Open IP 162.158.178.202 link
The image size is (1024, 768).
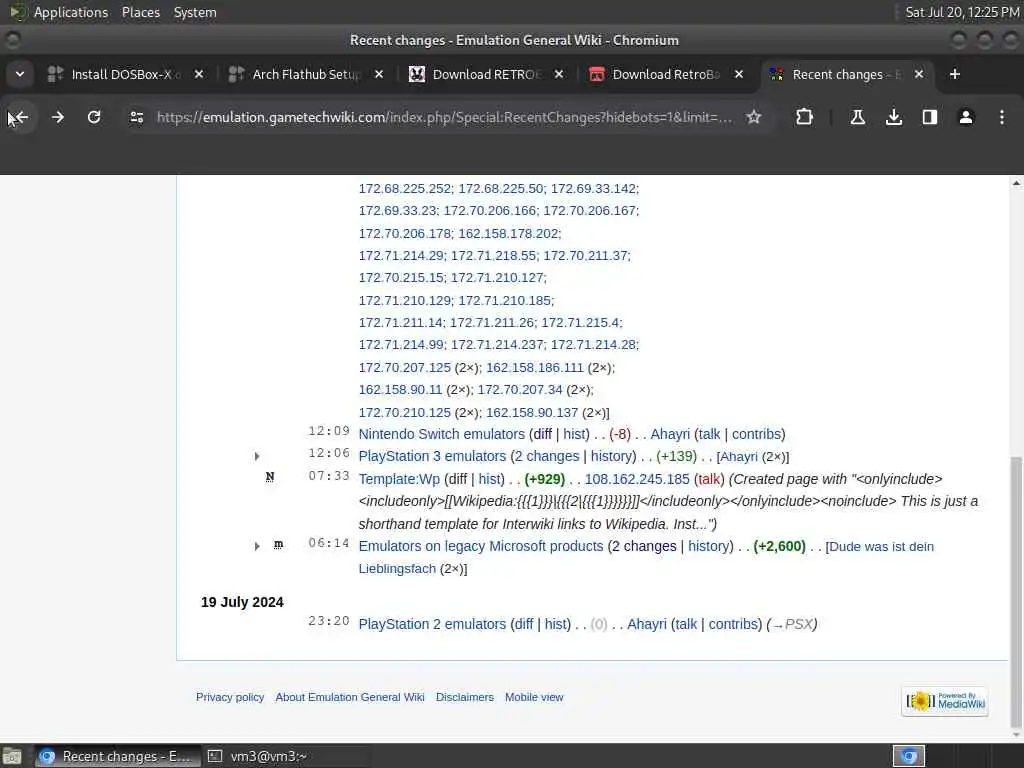pyautogui.click(x=508, y=234)
